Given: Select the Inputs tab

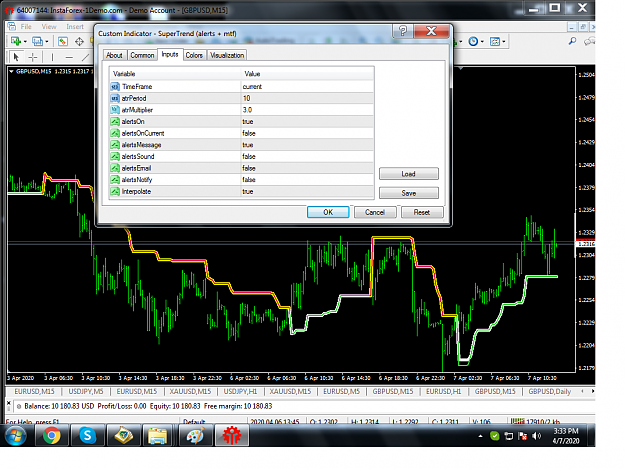Looking at the screenshot, I should point(170,54).
